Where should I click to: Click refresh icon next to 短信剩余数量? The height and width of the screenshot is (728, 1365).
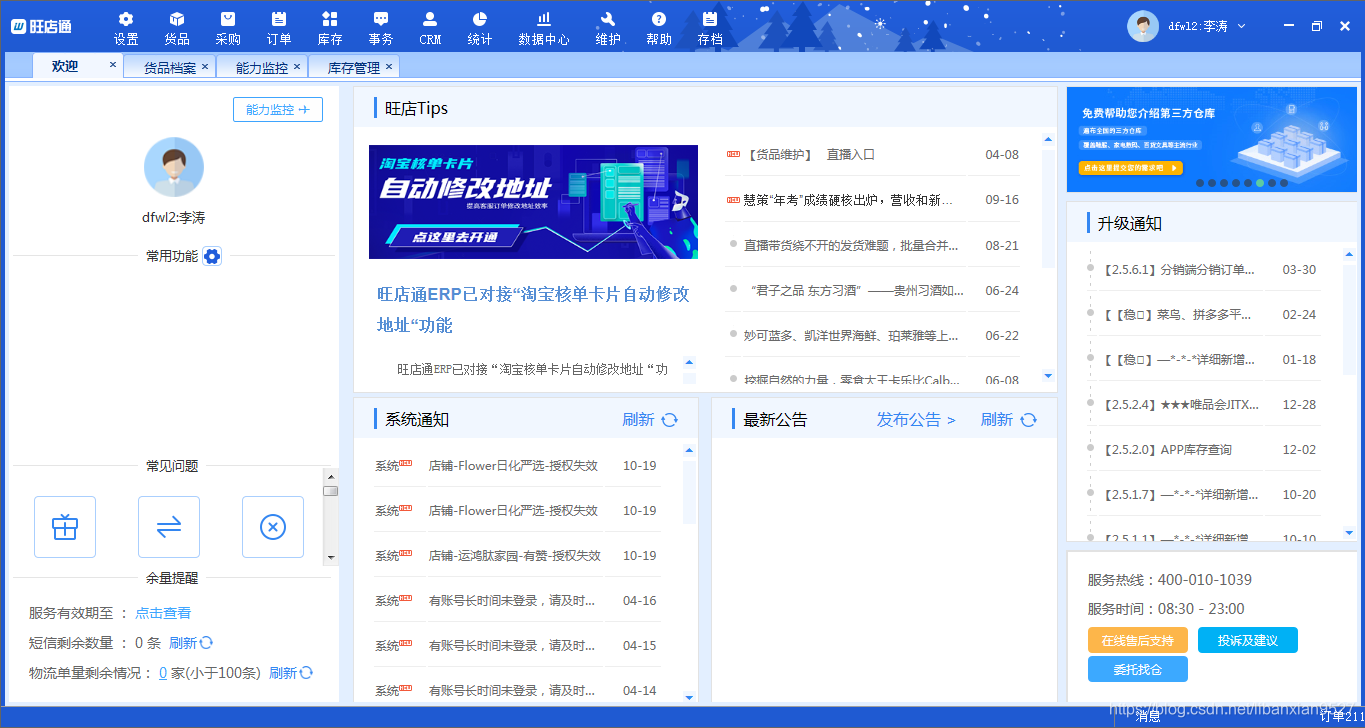point(207,643)
